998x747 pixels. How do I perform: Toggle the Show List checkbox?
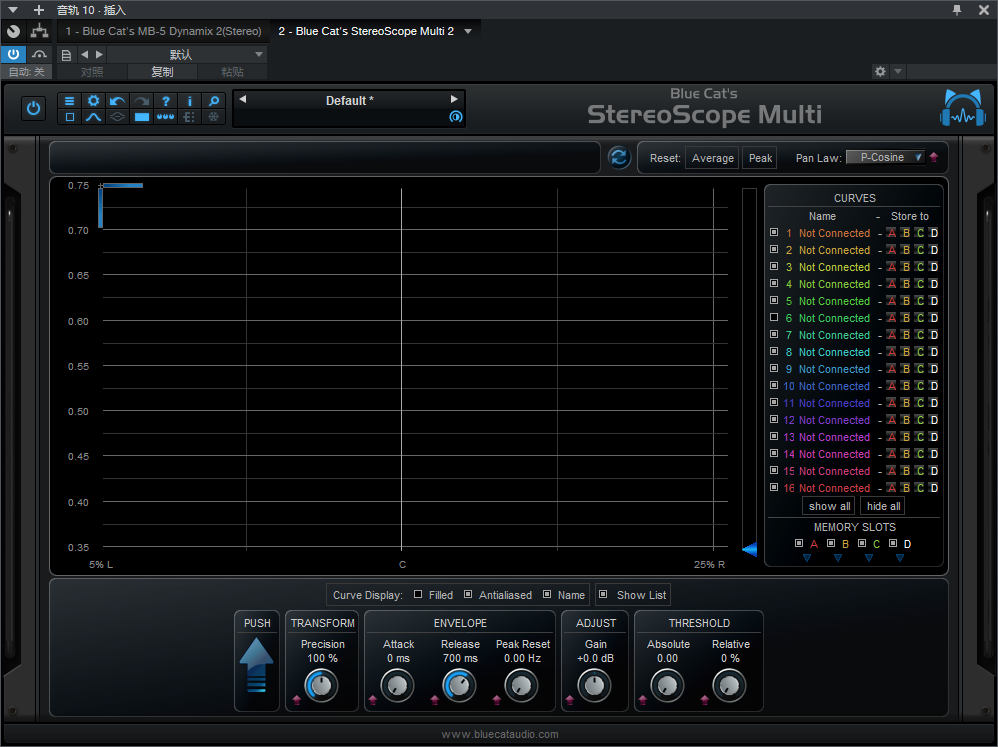click(x=603, y=594)
